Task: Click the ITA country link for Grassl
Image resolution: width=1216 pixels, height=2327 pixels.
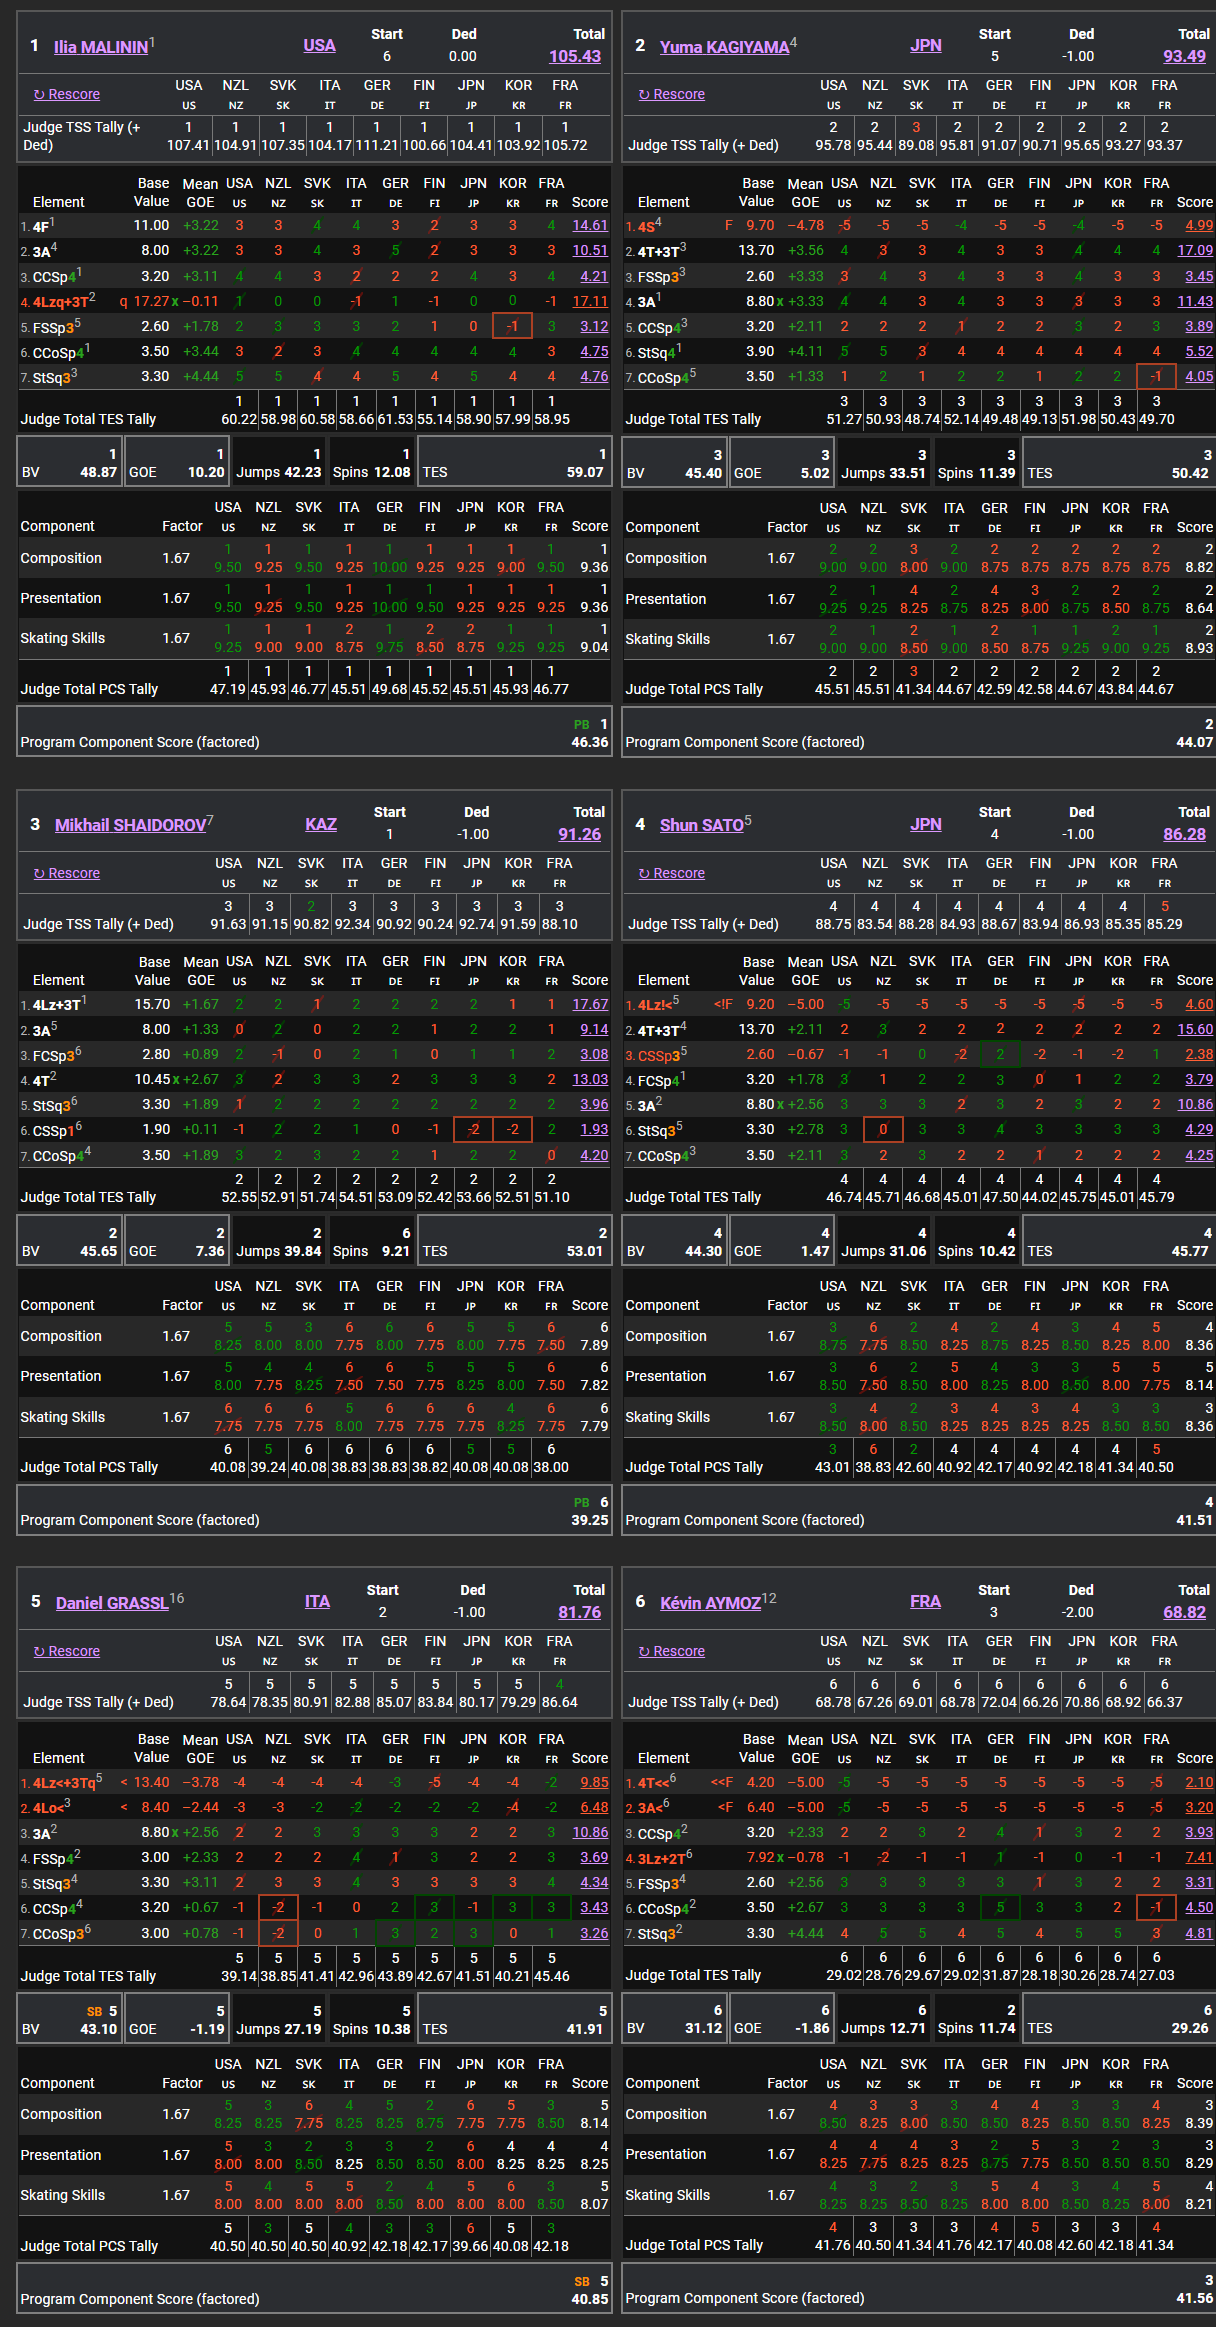Action: point(317,1601)
